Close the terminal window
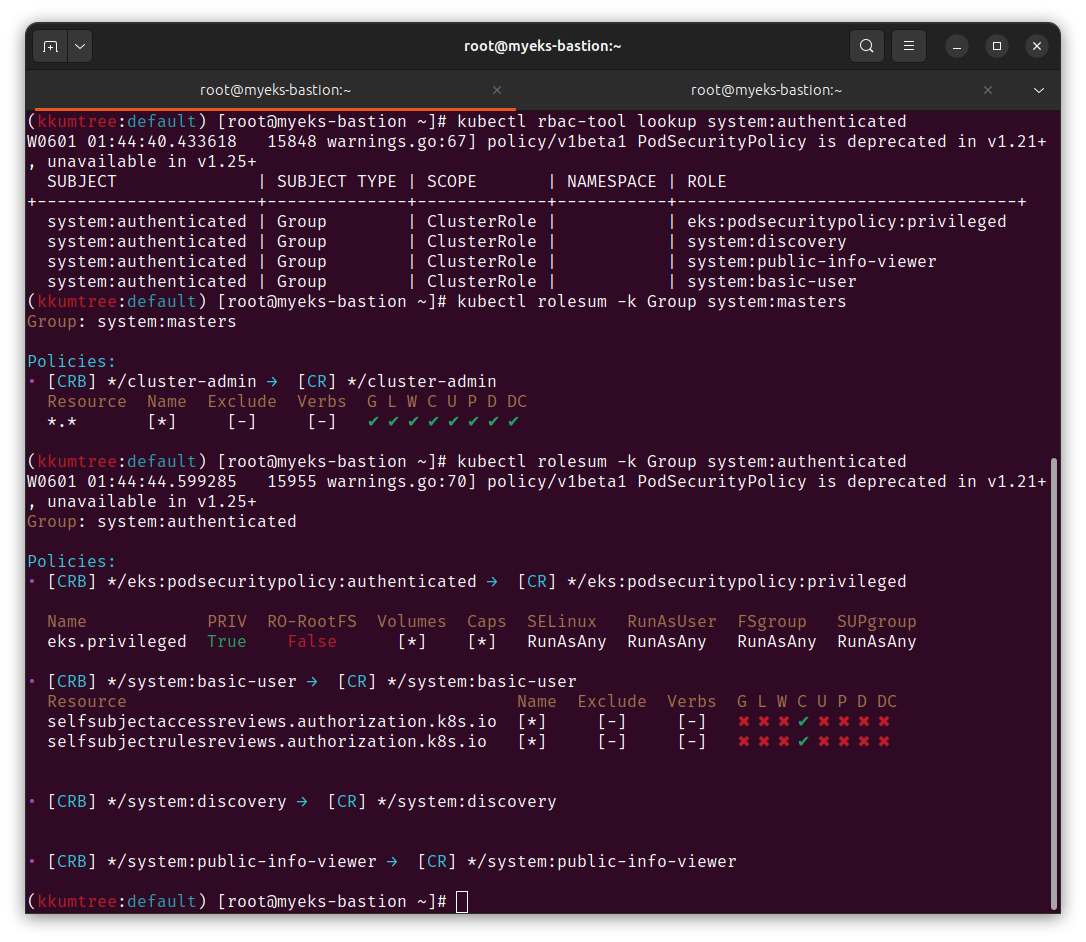Screen dimensions: 1086x942 tap(1037, 46)
